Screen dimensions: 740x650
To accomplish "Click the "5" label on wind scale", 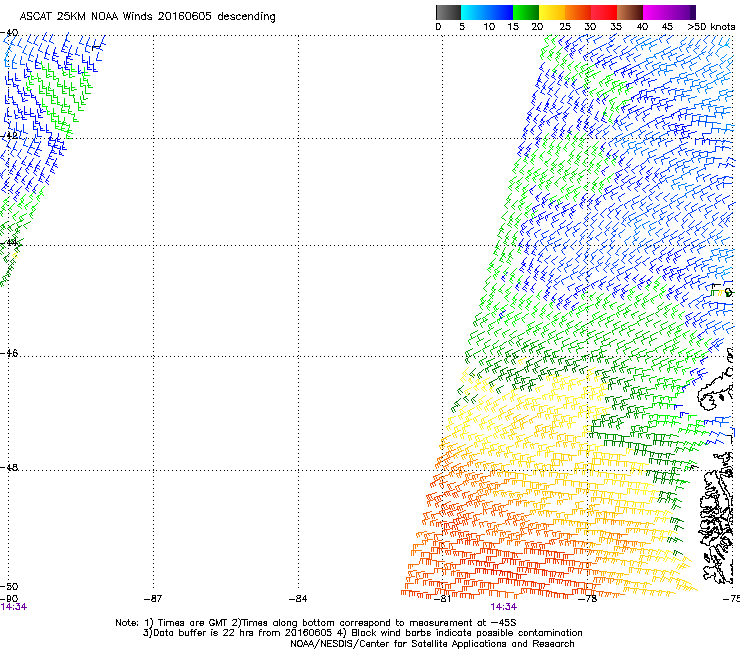I will pyautogui.click(x=462, y=27).
